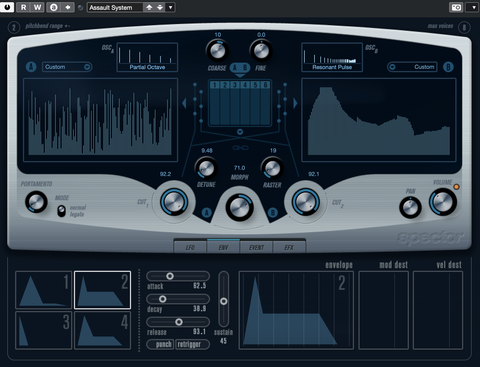Click the link chain icon above Morph

tap(240, 148)
